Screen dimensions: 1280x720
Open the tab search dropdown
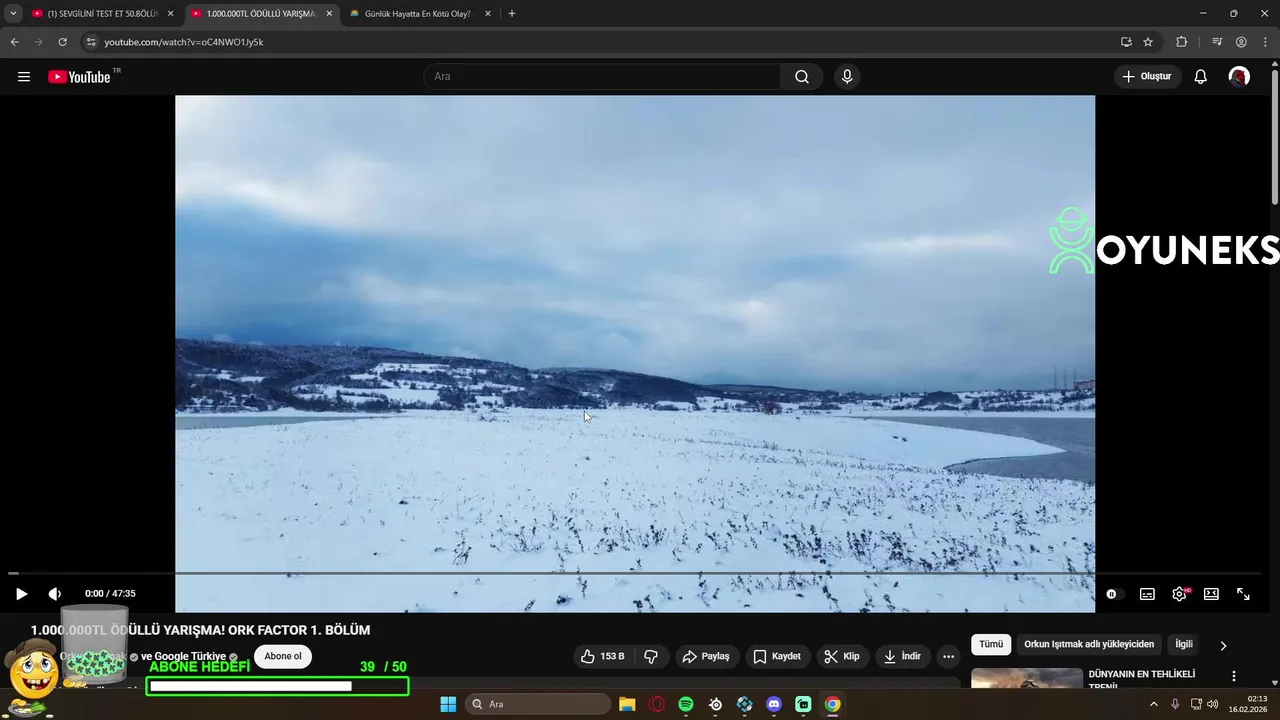coord(13,14)
